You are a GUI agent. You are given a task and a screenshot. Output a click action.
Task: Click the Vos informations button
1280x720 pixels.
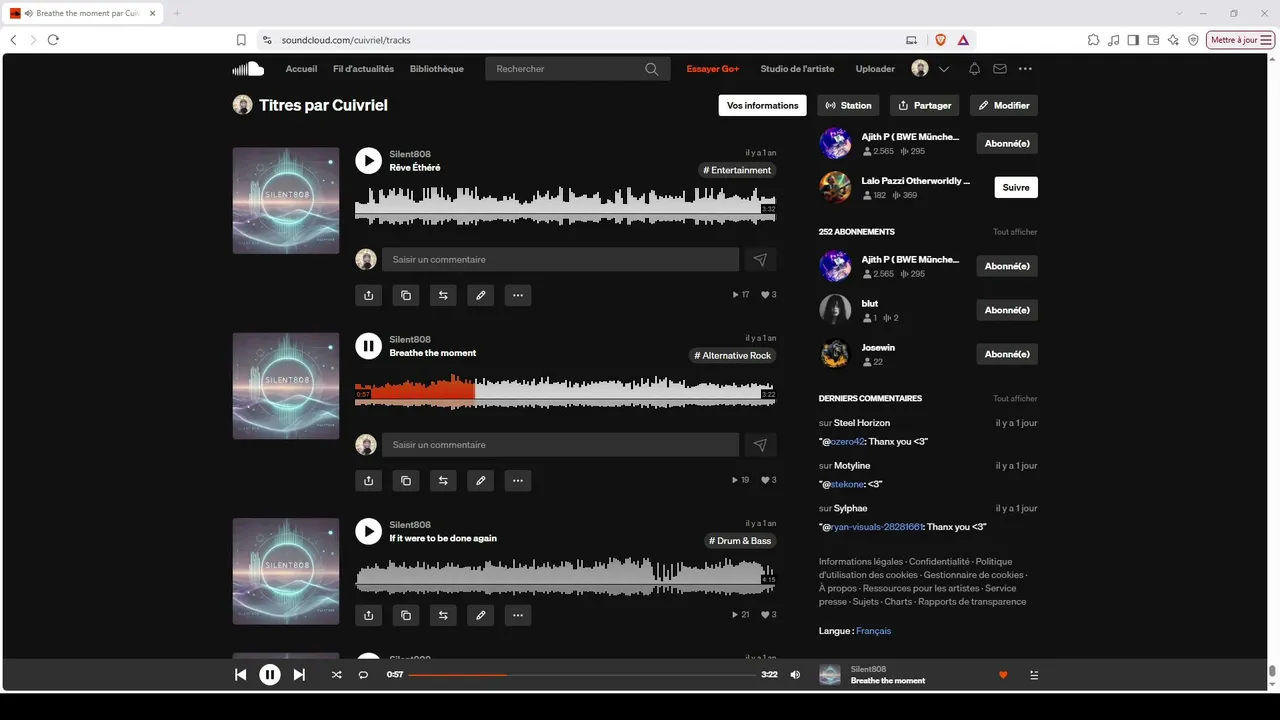tap(763, 105)
